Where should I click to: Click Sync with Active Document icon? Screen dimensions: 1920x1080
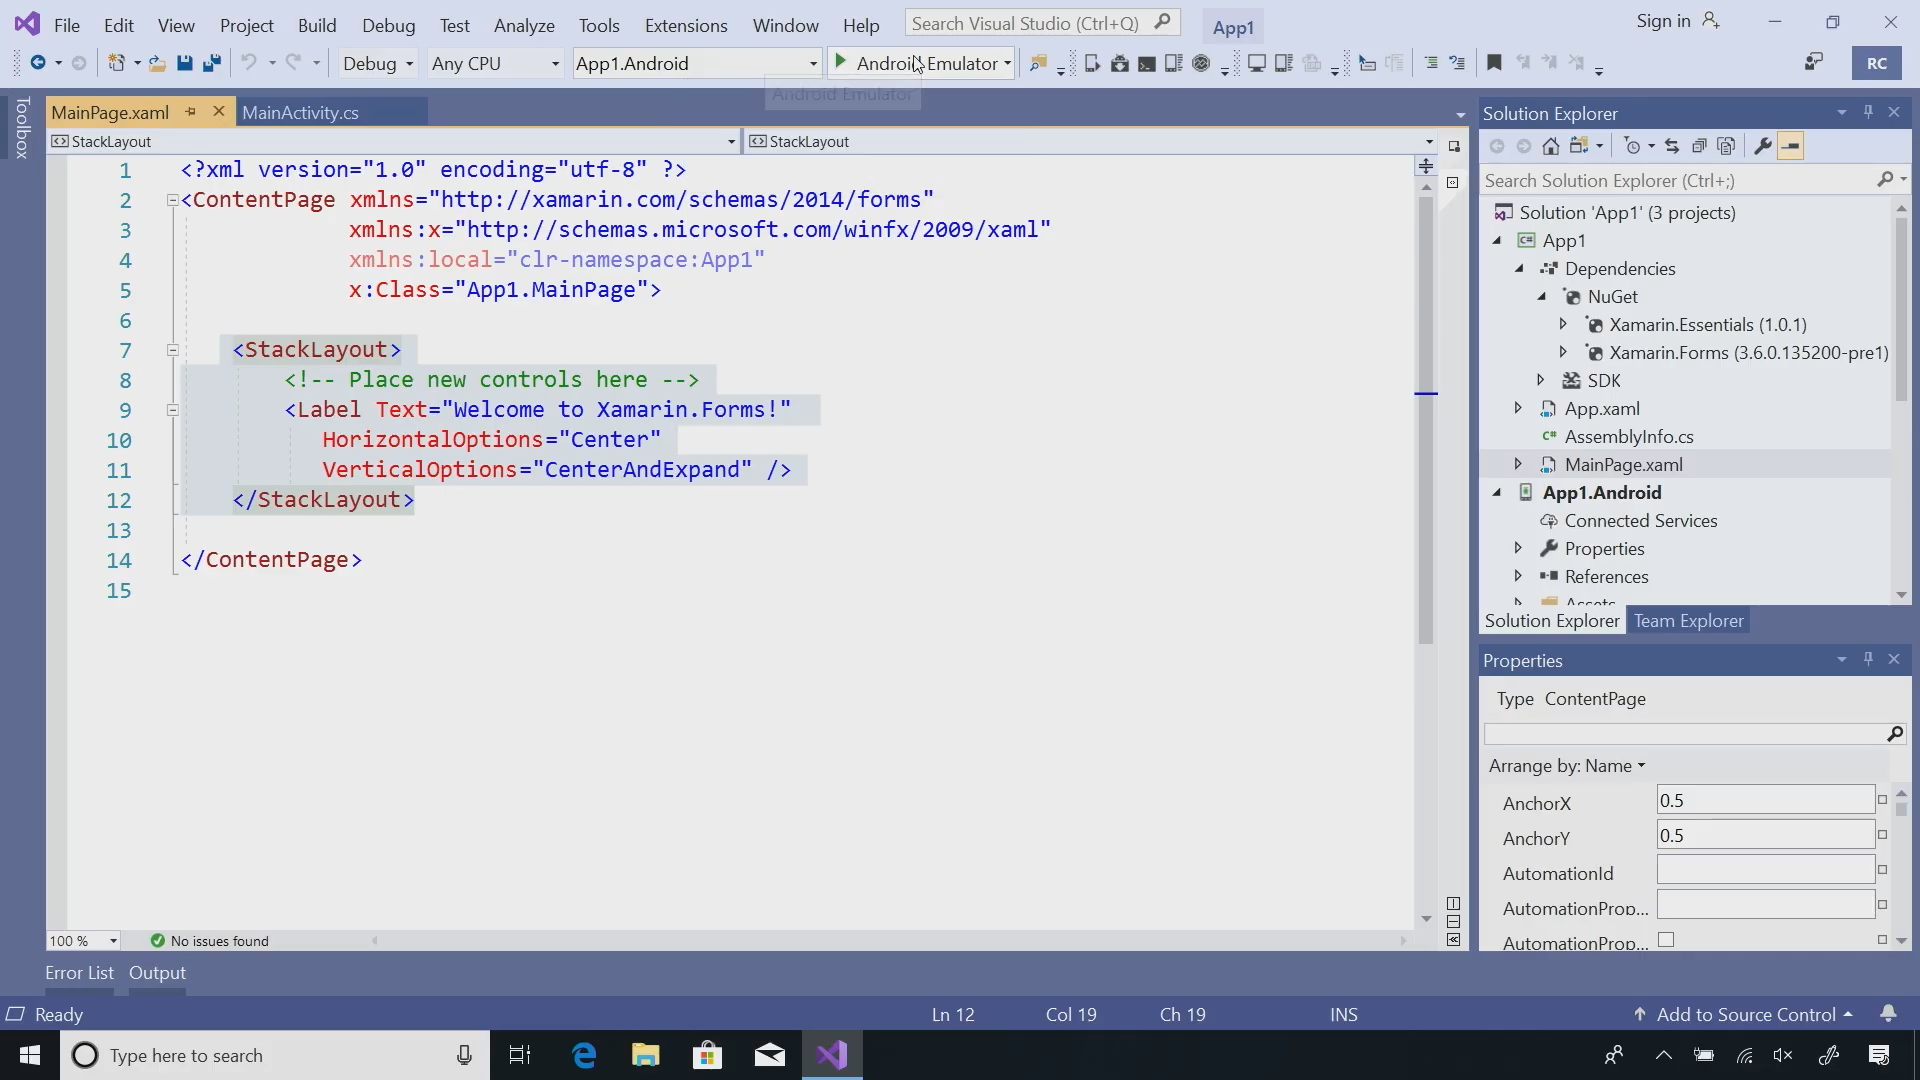1672,147
